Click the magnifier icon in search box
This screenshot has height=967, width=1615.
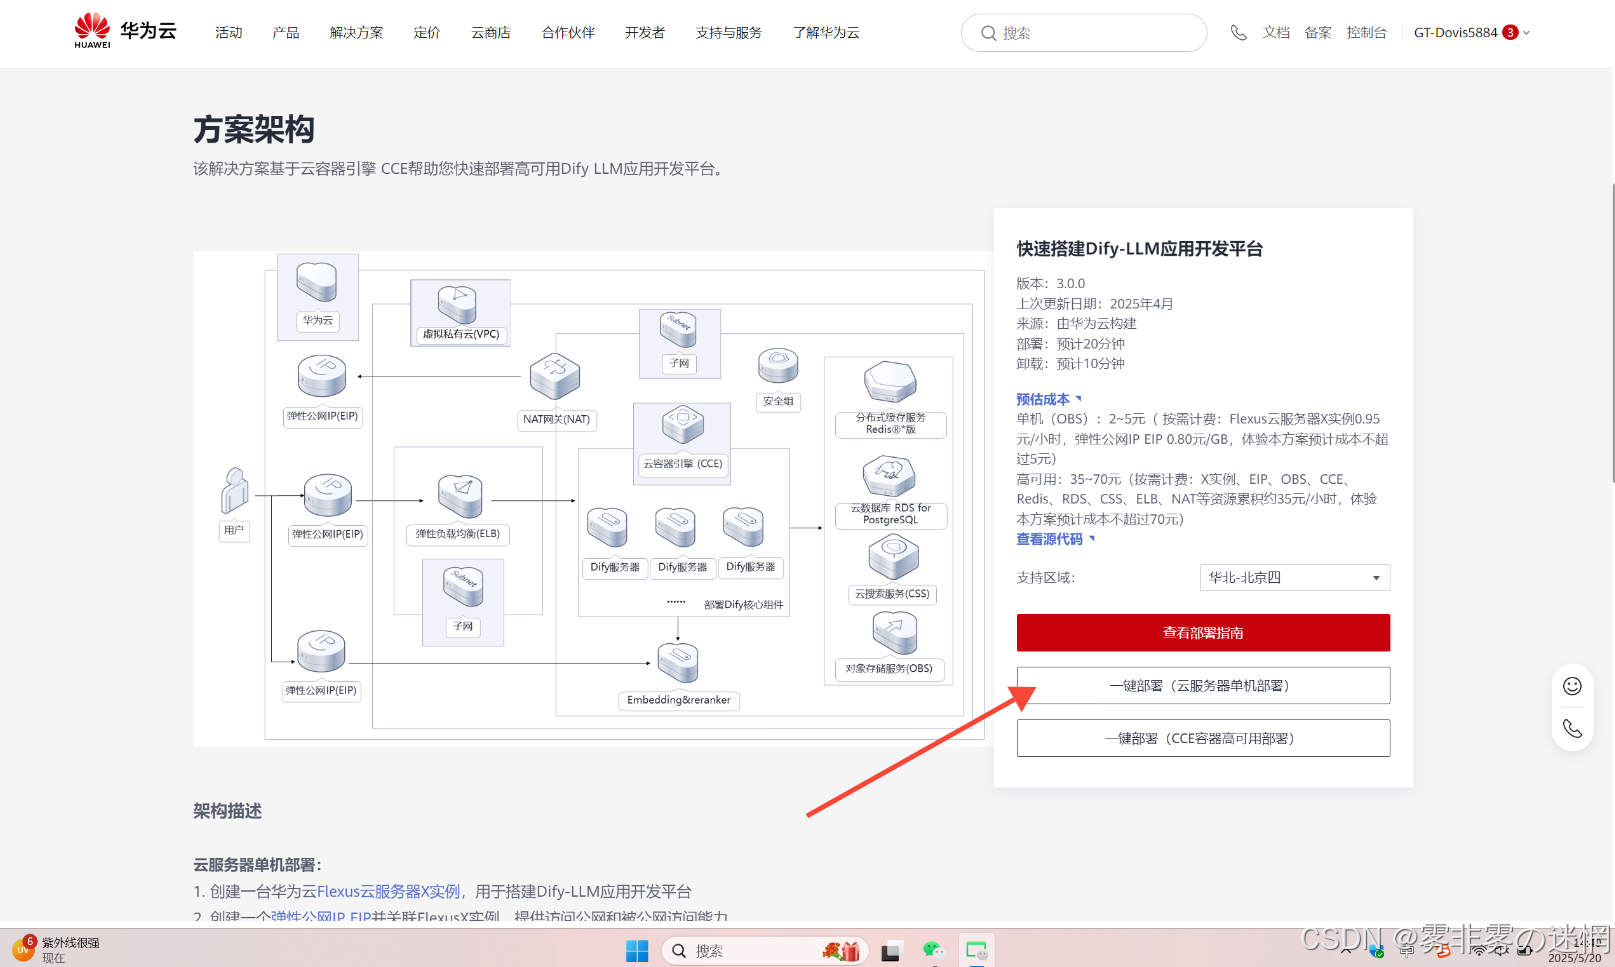click(988, 33)
